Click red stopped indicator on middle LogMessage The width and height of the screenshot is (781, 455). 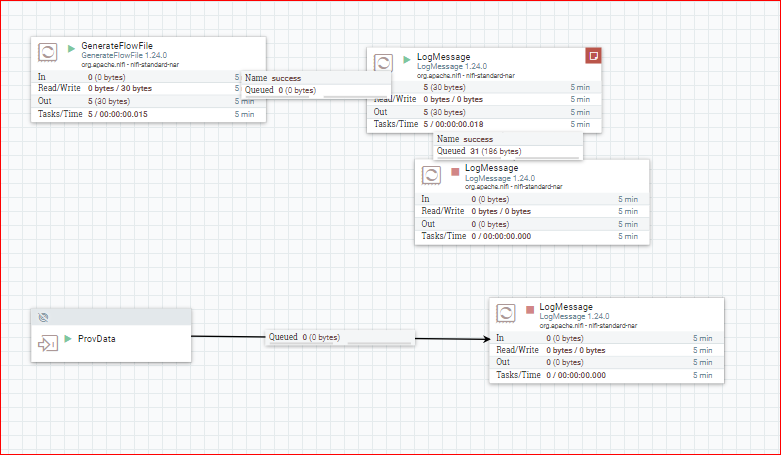tap(455, 171)
